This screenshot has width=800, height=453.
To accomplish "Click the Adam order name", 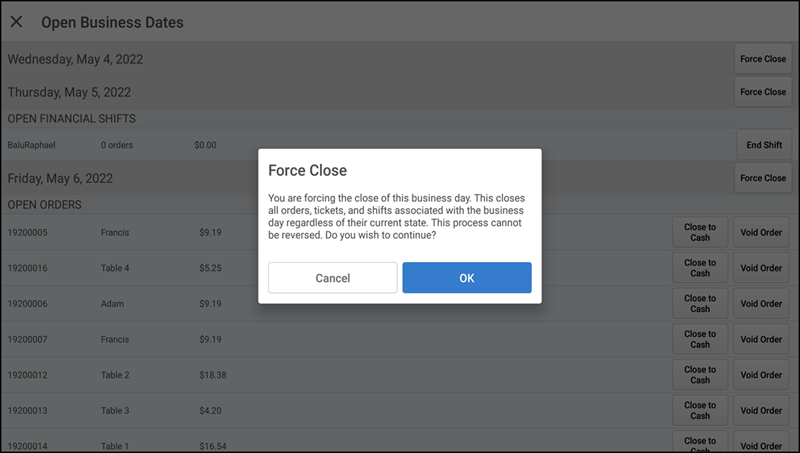I will tap(112, 304).
